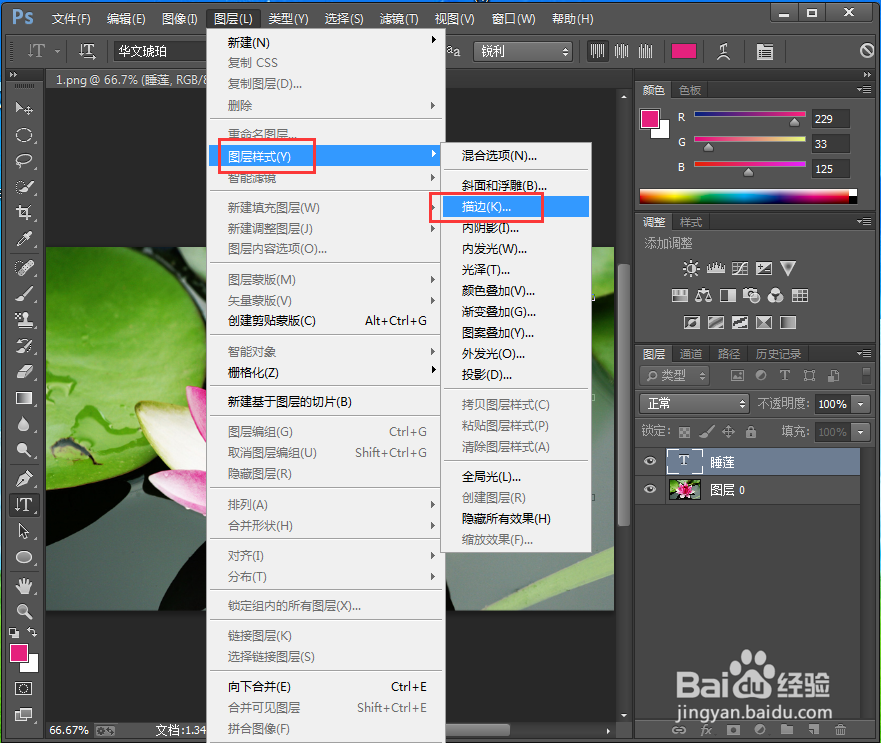Viewport: 881px width, 743px height.
Task: Toggle visibility of layer 睡莲
Action: (x=649, y=461)
